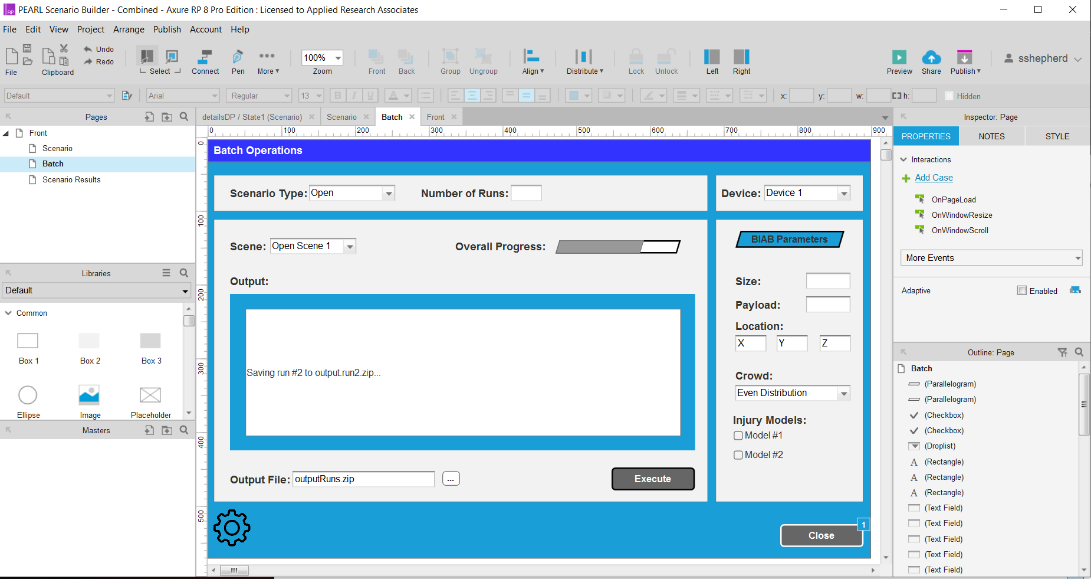Click the Add Case link
The image size is (1091, 579).
tap(934, 178)
